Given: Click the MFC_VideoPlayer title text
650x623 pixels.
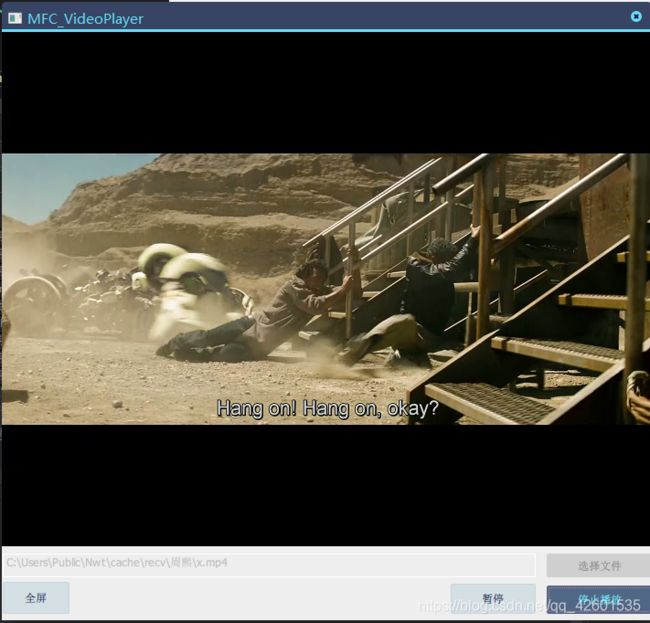Looking at the screenshot, I should (85, 19).
